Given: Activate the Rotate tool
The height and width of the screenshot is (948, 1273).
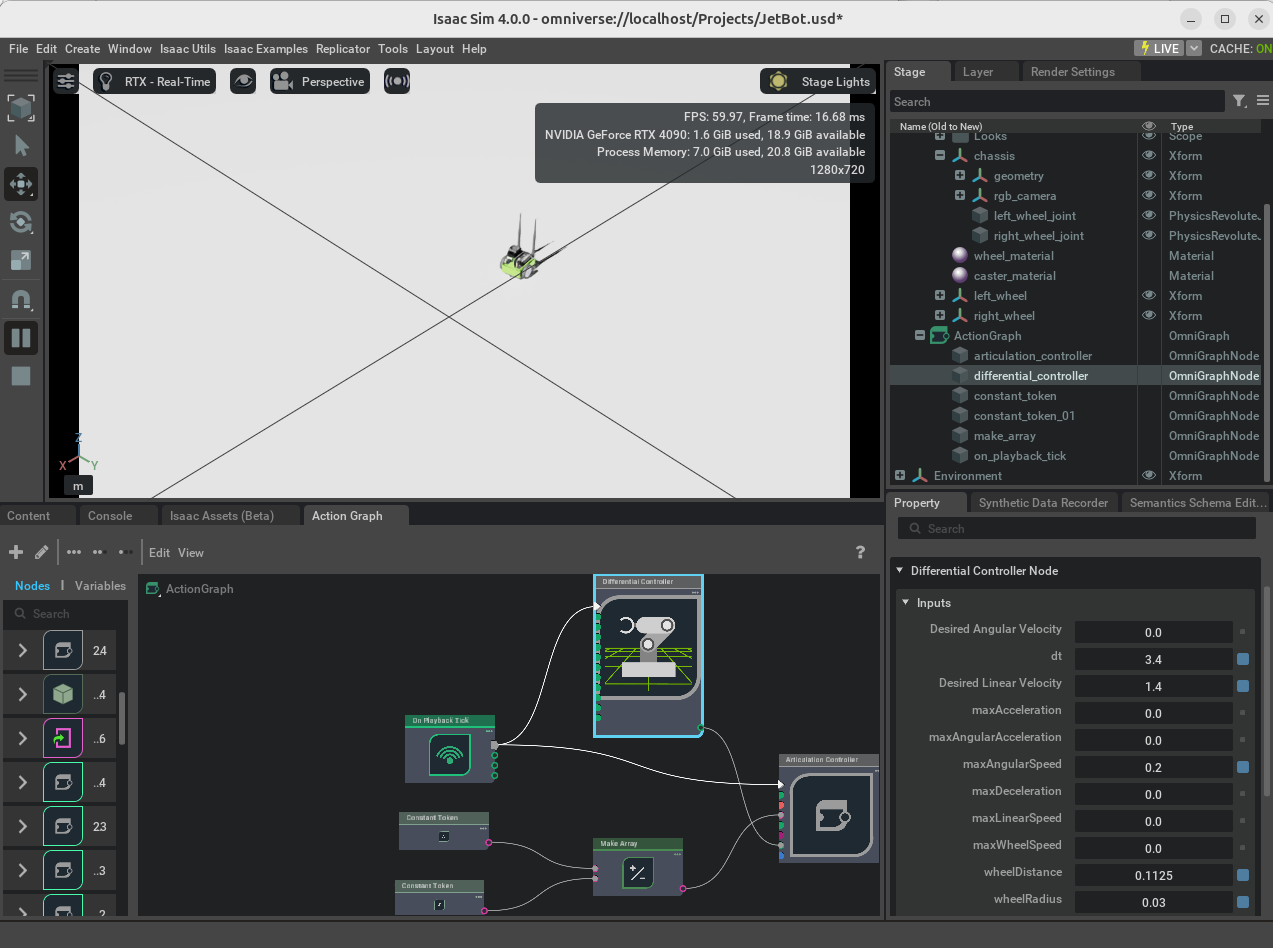Looking at the screenshot, I should pyautogui.click(x=21, y=222).
